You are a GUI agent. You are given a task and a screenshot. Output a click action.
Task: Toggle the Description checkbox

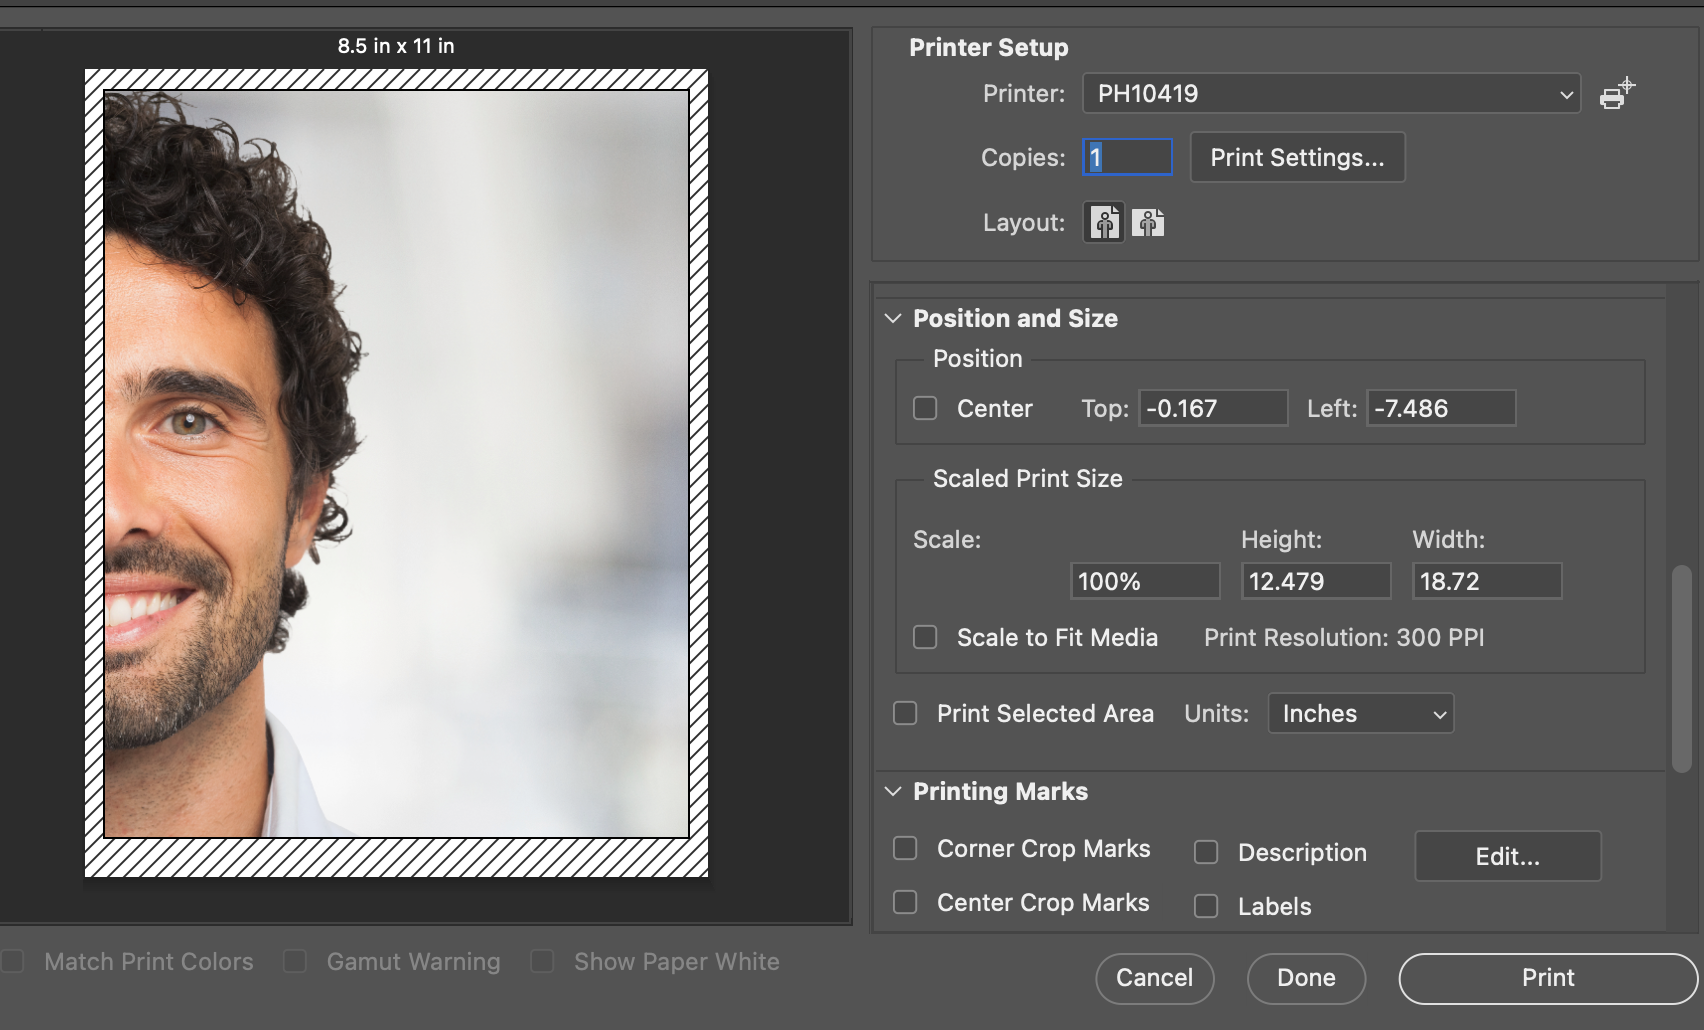(1206, 853)
